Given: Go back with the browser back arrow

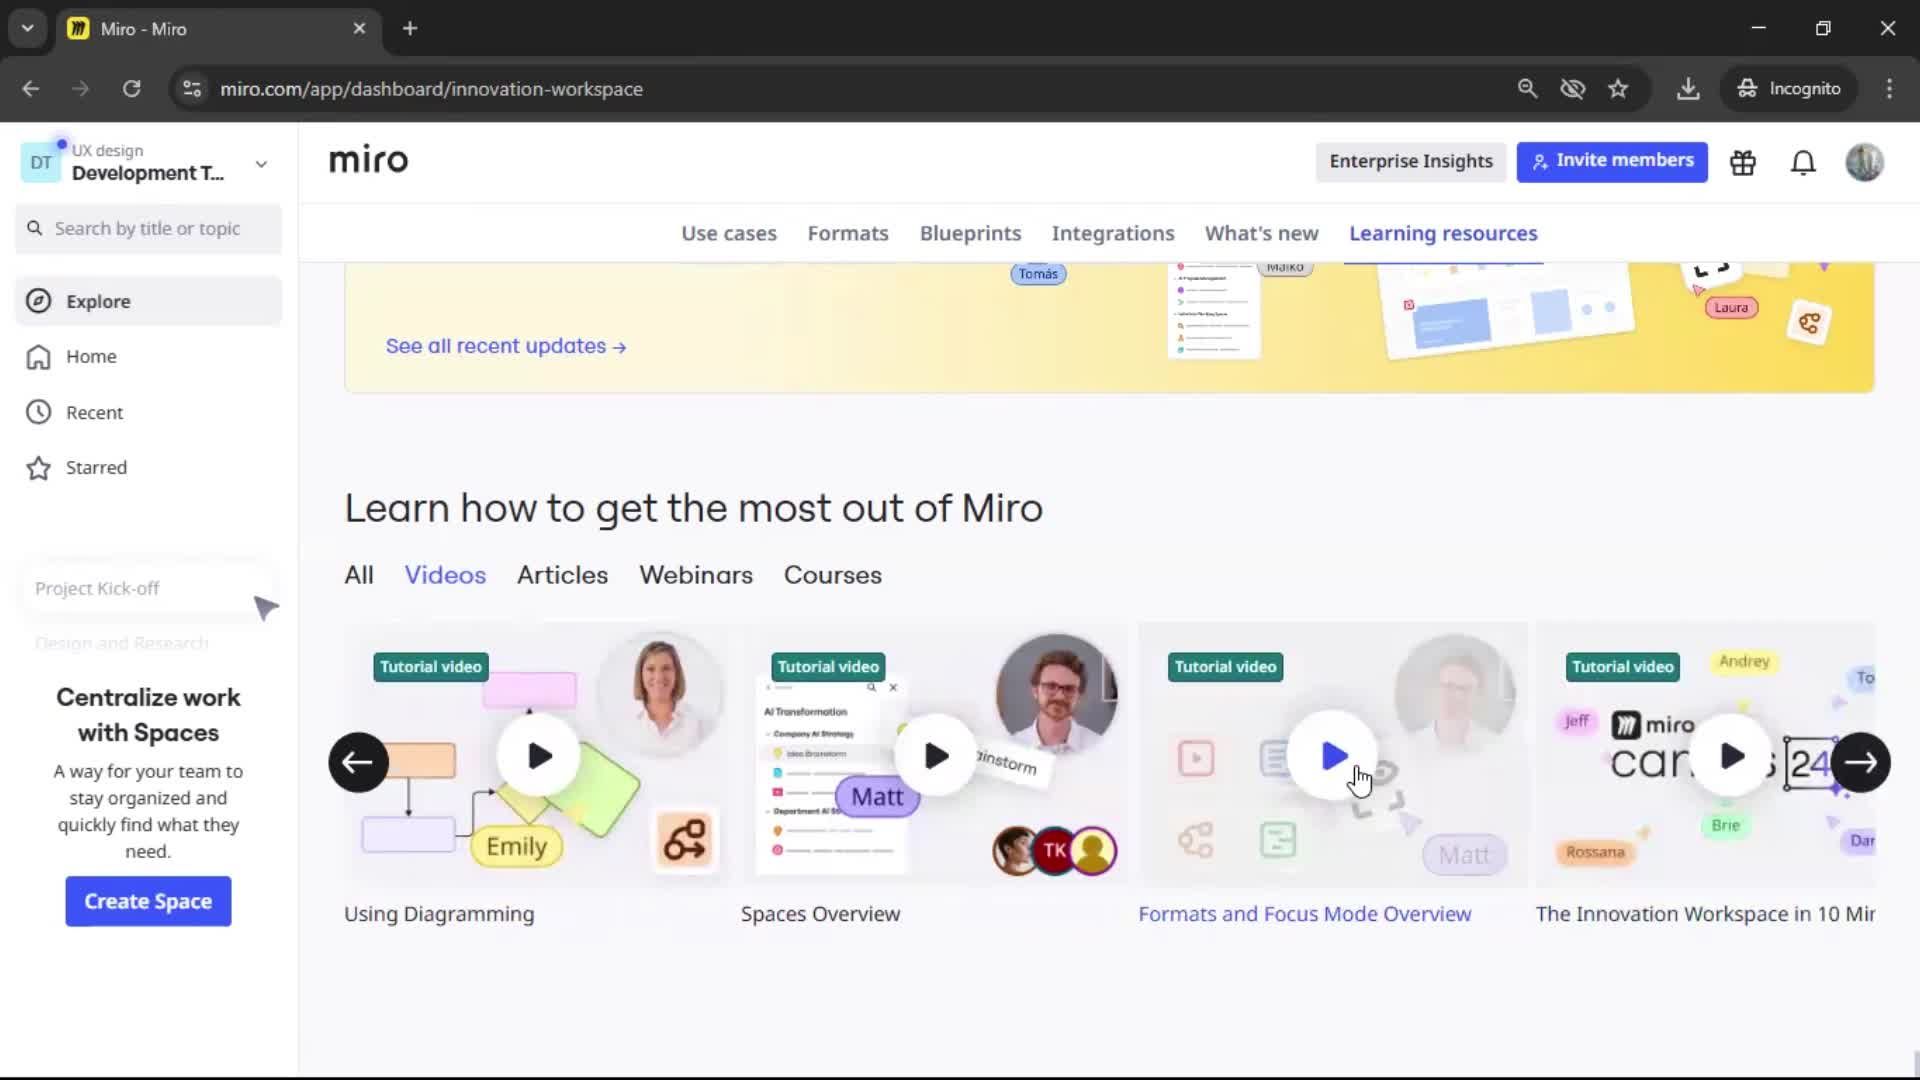Looking at the screenshot, I should [x=31, y=89].
